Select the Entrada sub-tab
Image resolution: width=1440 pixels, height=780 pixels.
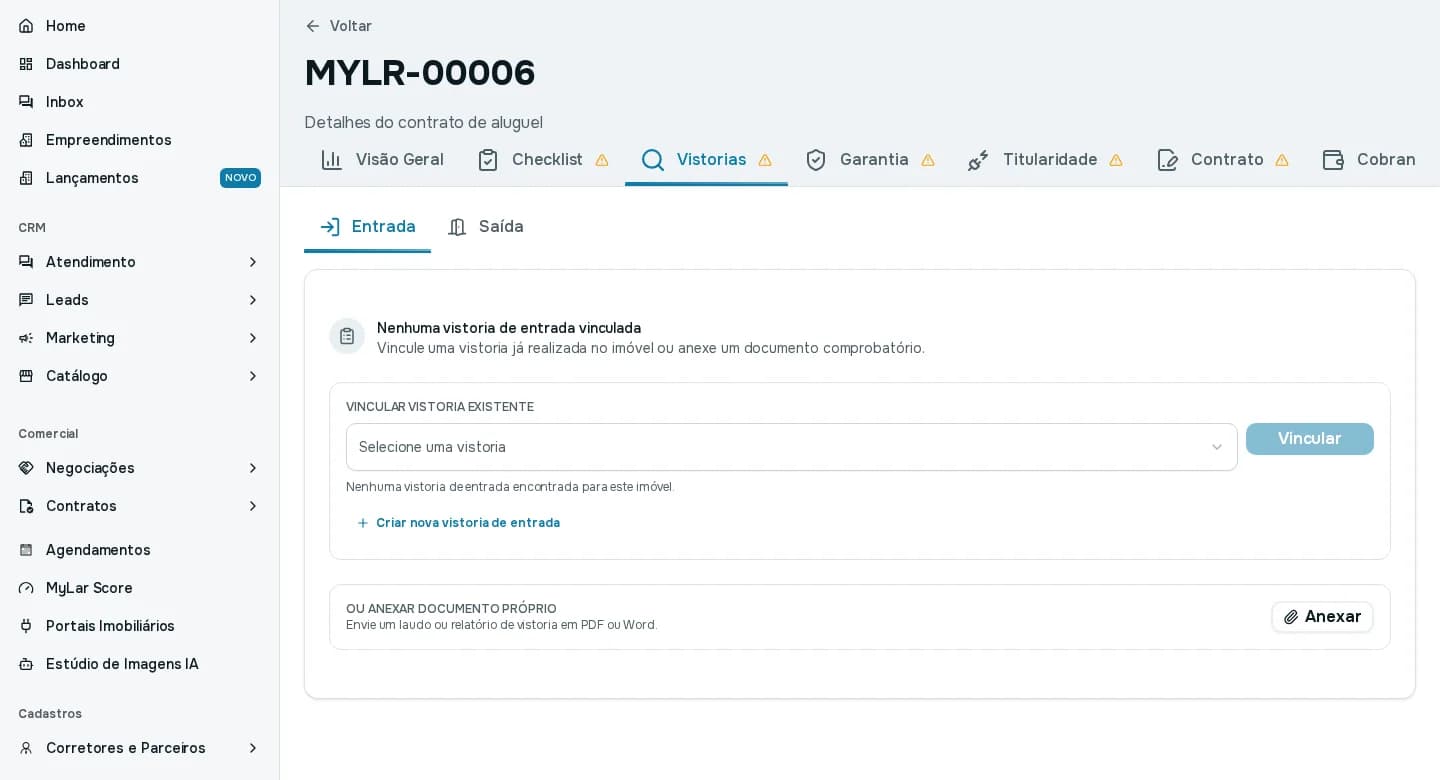[367, 227]
